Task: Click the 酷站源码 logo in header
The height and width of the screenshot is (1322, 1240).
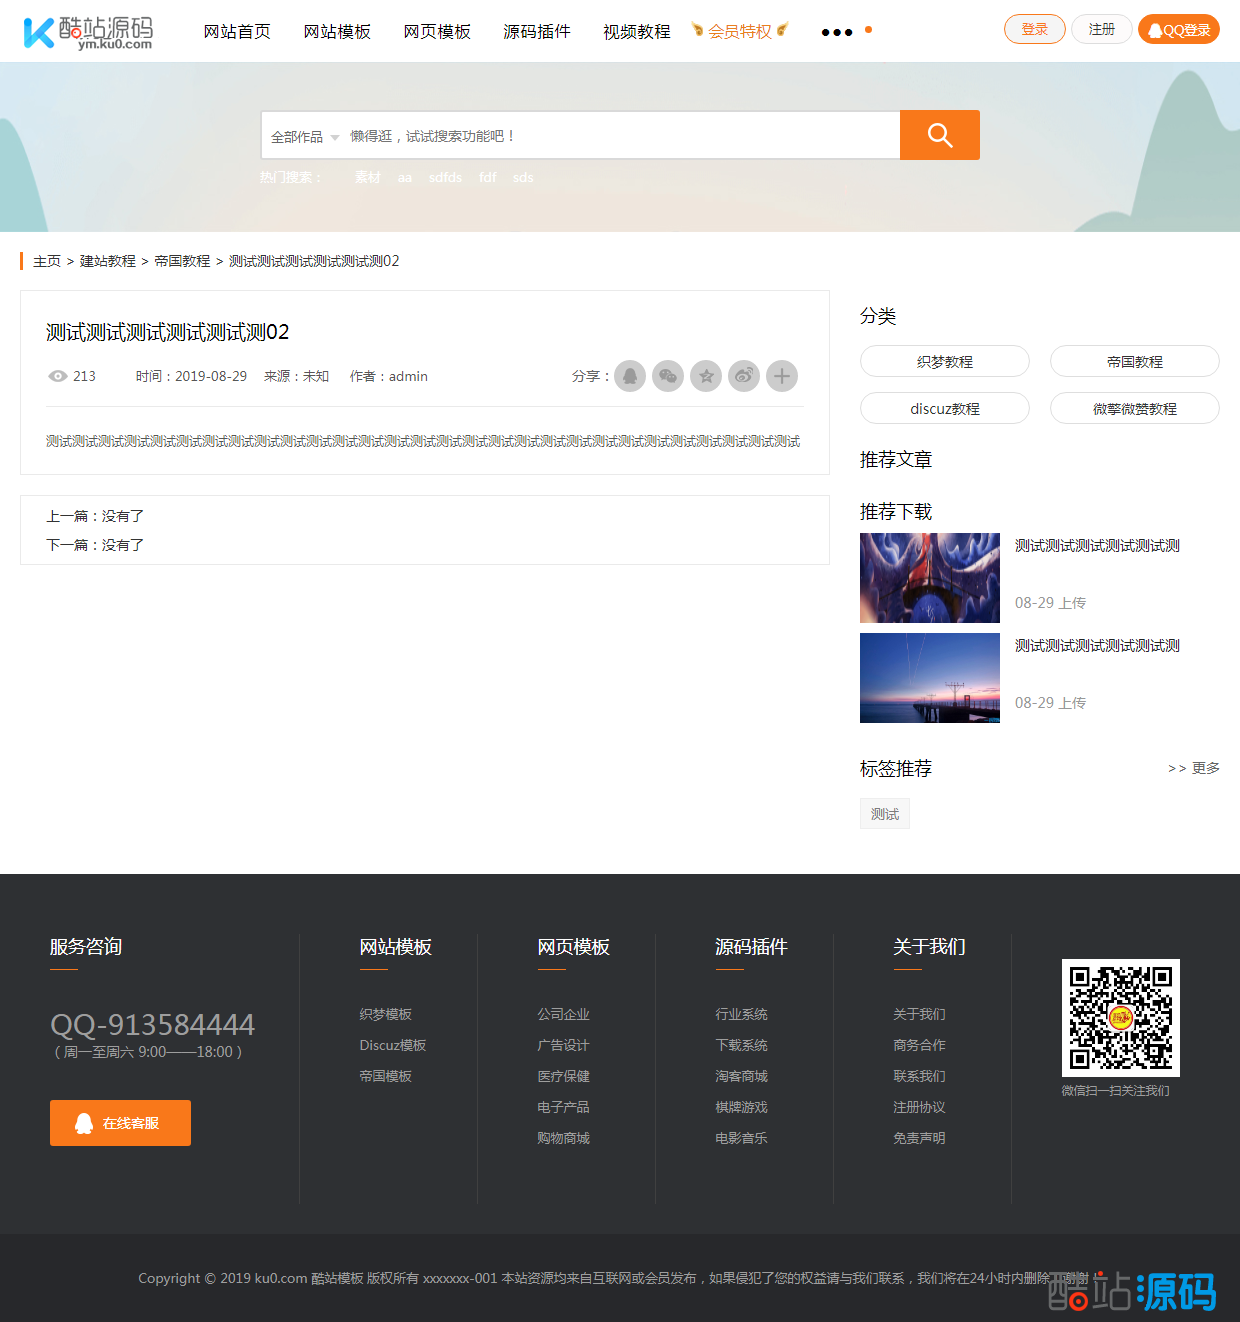Action: [88, 32]
